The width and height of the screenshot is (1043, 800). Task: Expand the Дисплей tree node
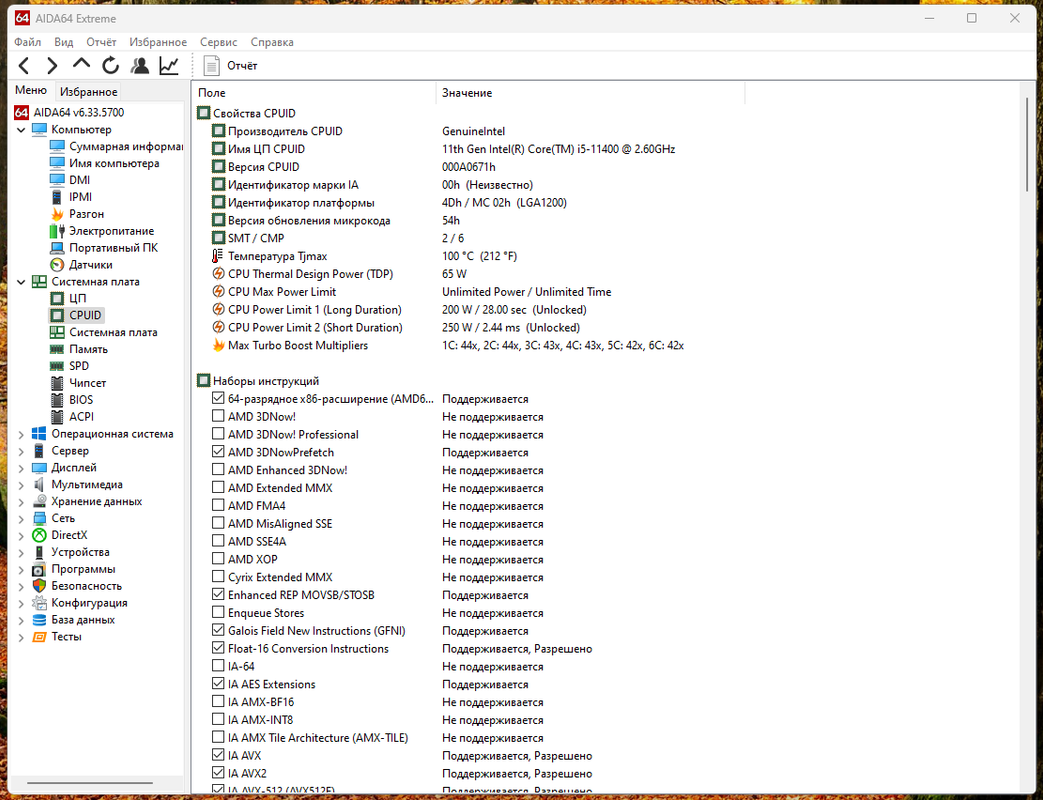pyautogui.click(x=21, y=468)
